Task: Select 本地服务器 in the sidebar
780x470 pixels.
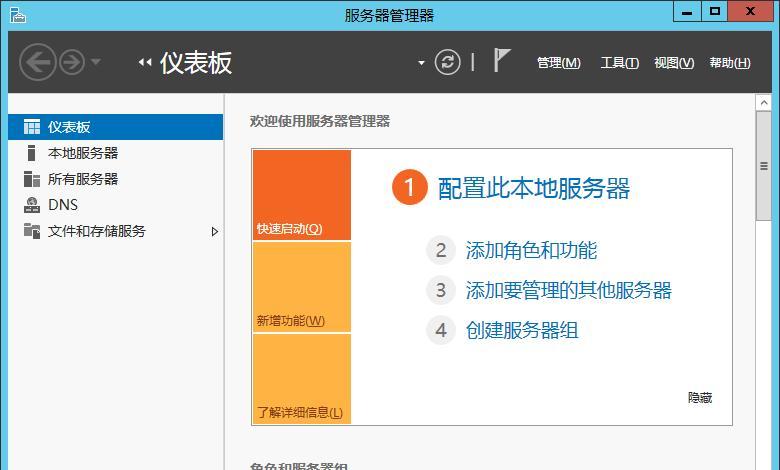Action: [x=115, y=153]
